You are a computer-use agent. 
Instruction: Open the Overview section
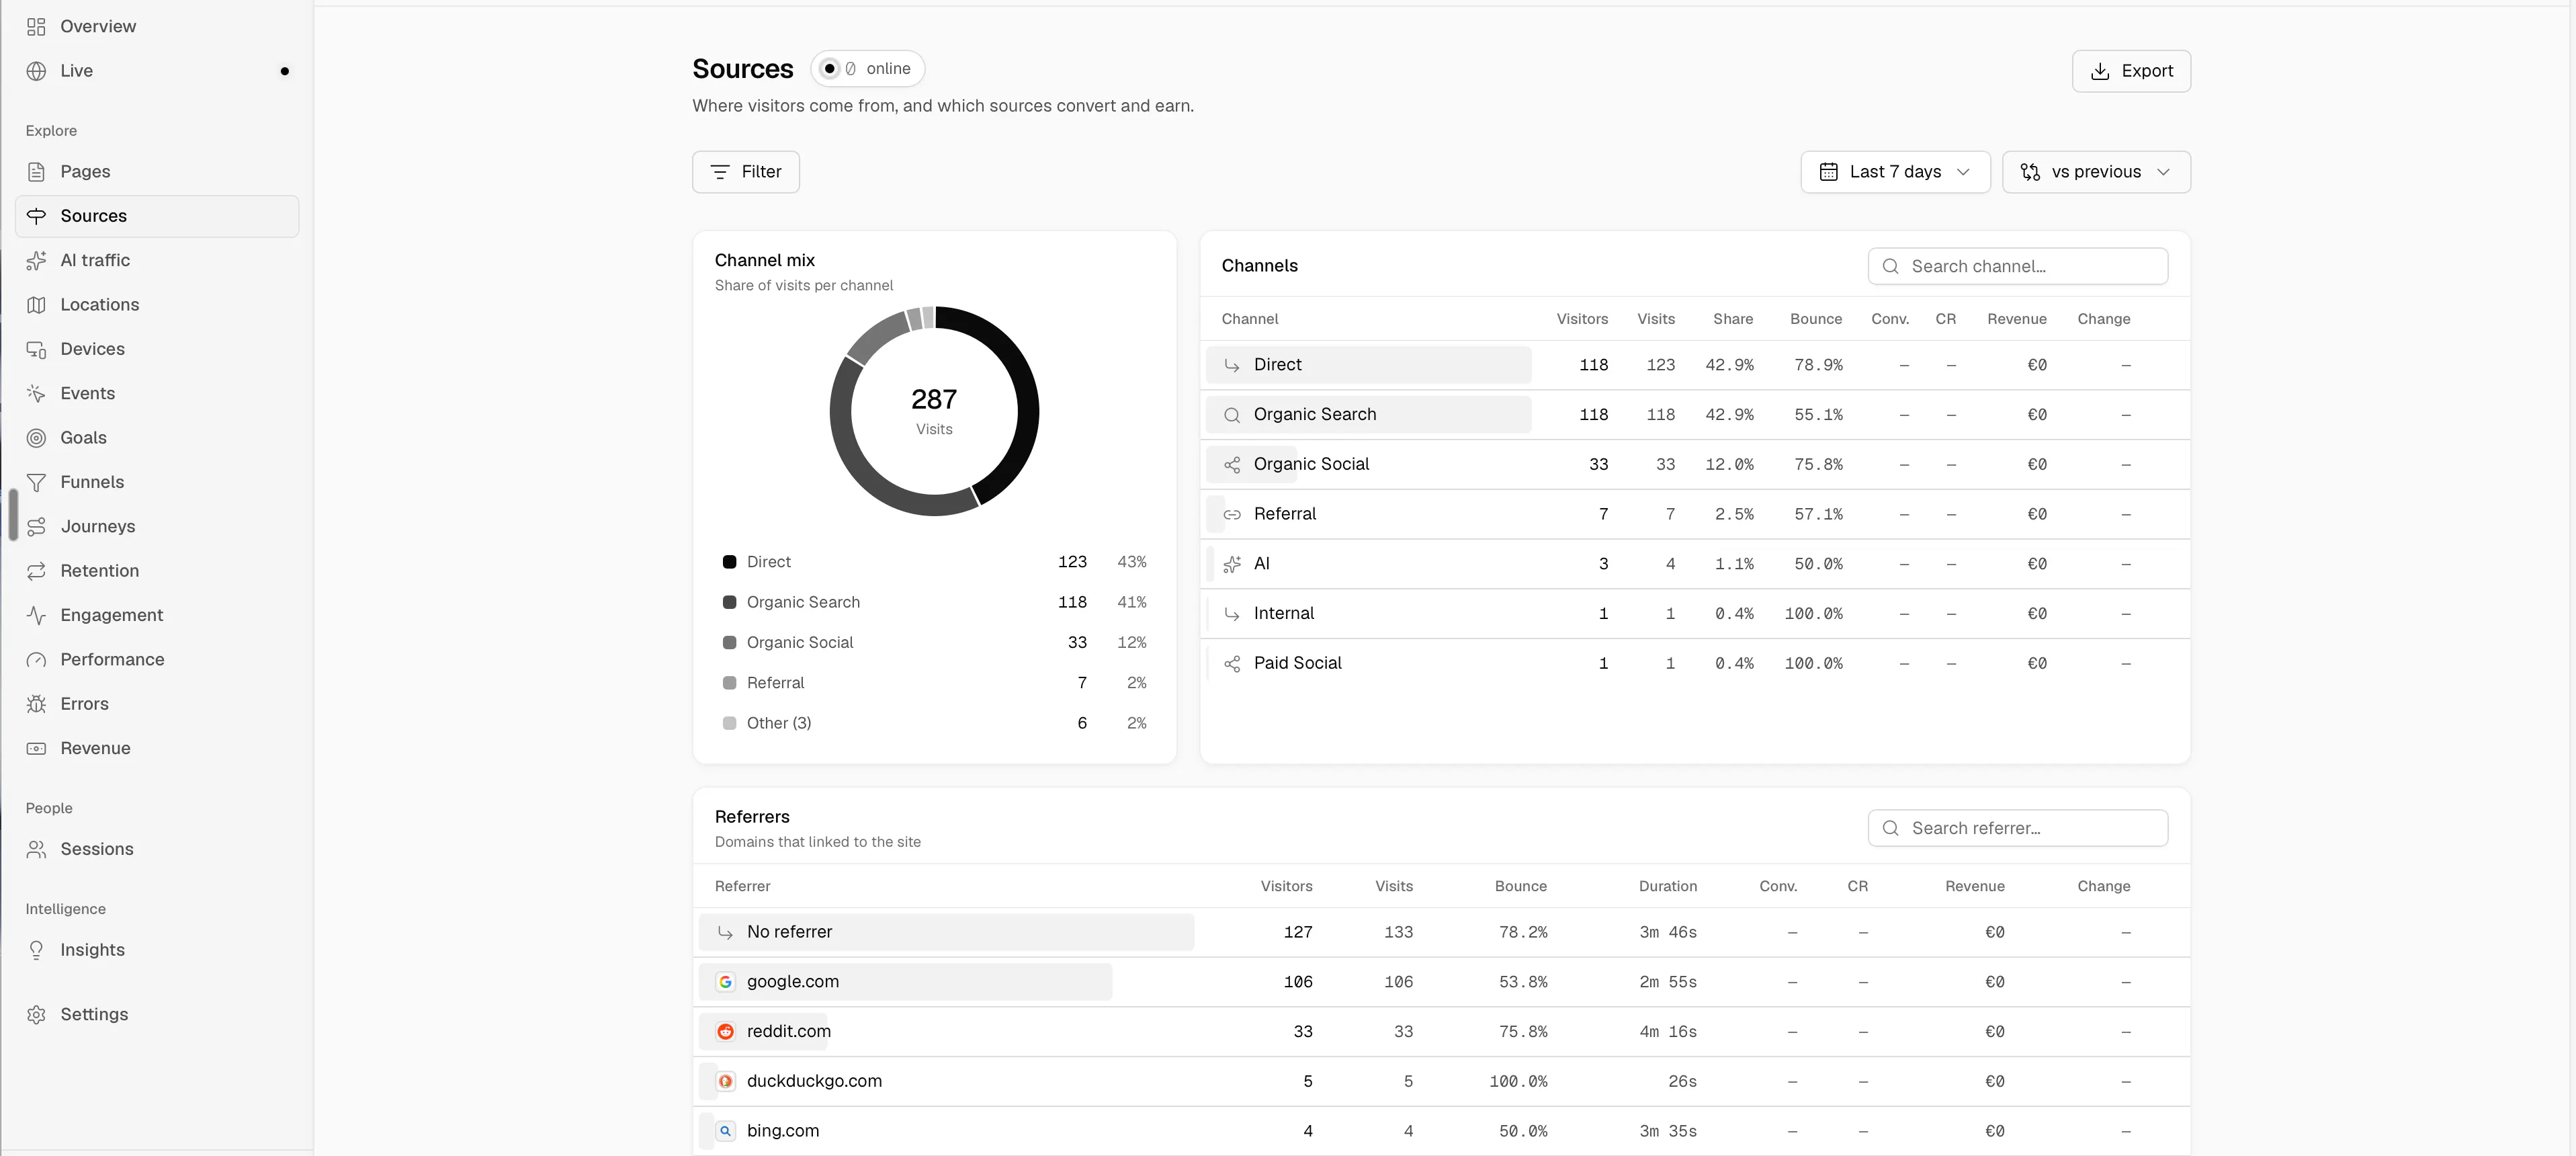[157, 26]
